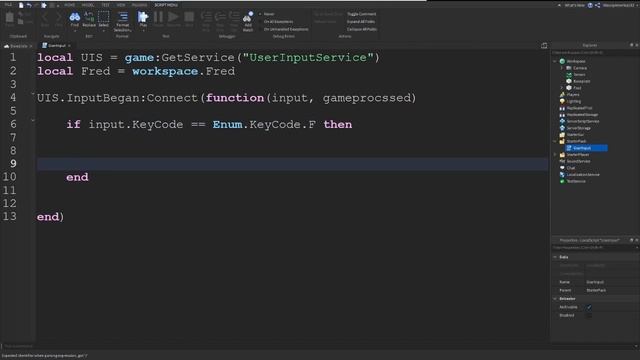Place cursor on empty code line 9
640x360 pixels.
click(292, 164)
